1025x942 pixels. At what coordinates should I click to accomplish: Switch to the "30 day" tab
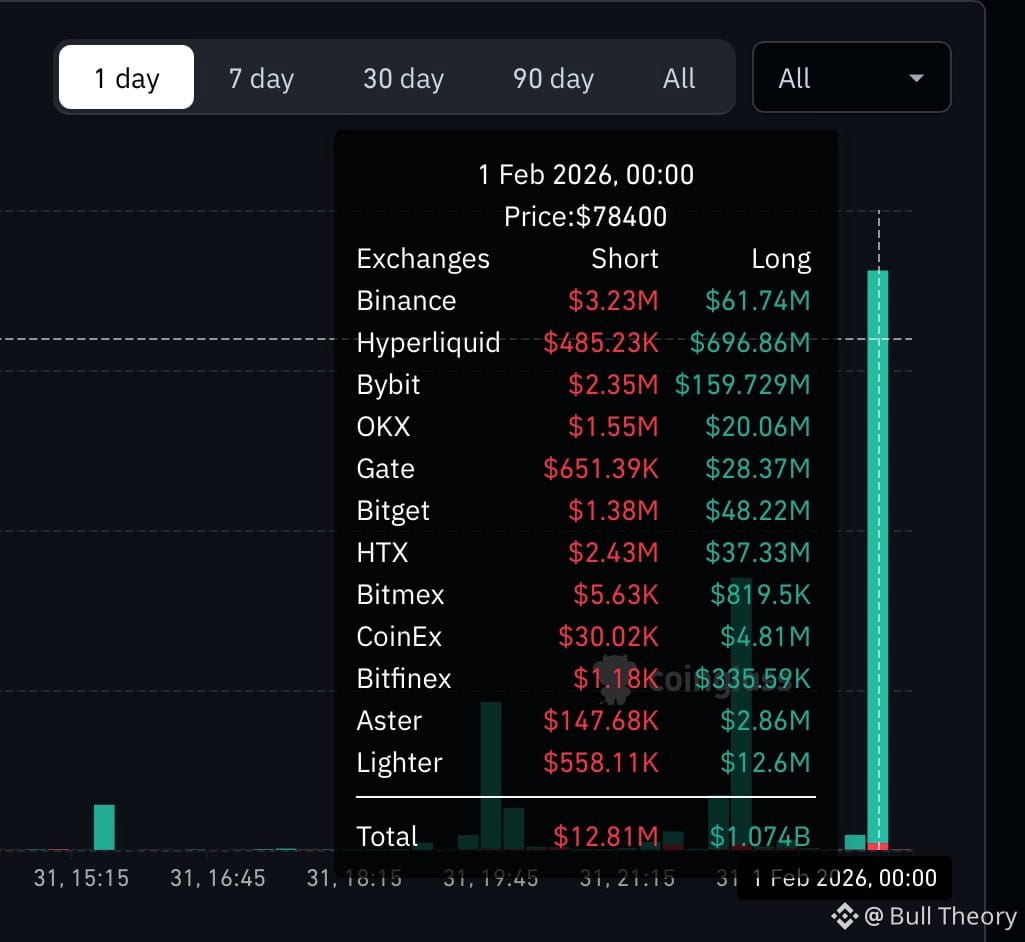tap(403, 78)
